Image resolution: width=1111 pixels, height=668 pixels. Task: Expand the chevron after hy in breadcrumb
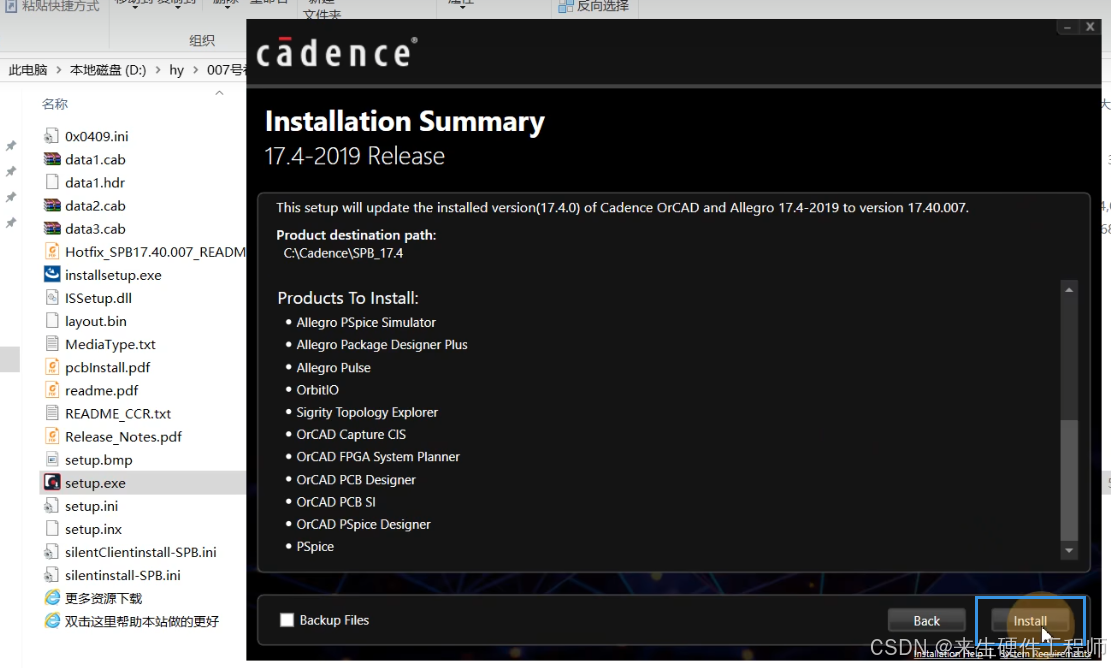point(196,70)
